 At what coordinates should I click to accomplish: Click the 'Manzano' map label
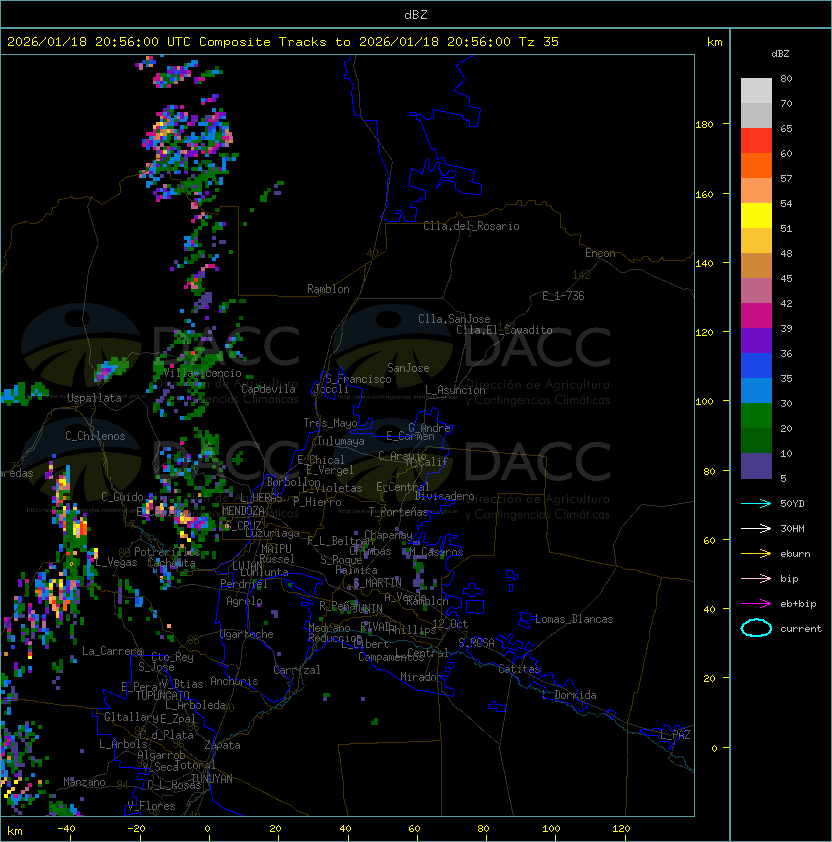[84, 782]
